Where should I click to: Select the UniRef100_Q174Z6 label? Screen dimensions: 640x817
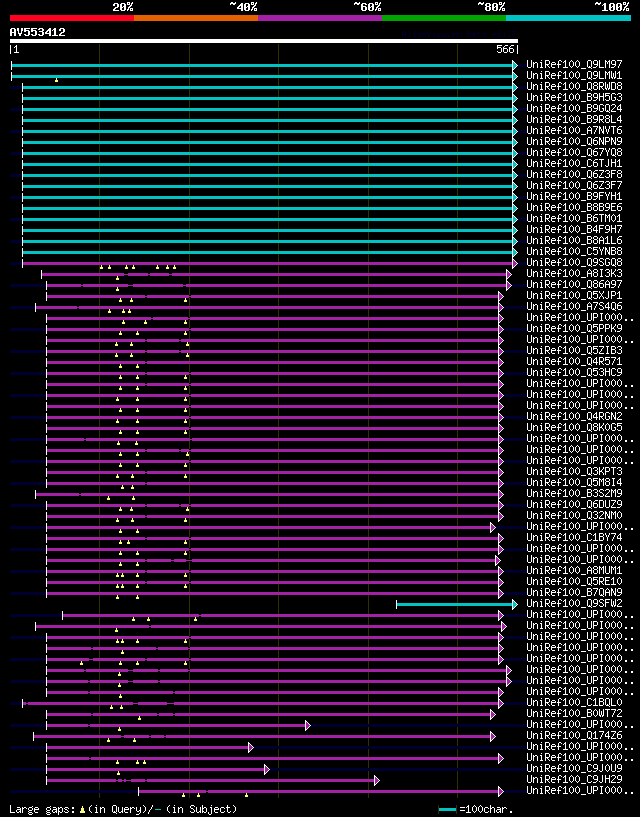tap(574, 736)
